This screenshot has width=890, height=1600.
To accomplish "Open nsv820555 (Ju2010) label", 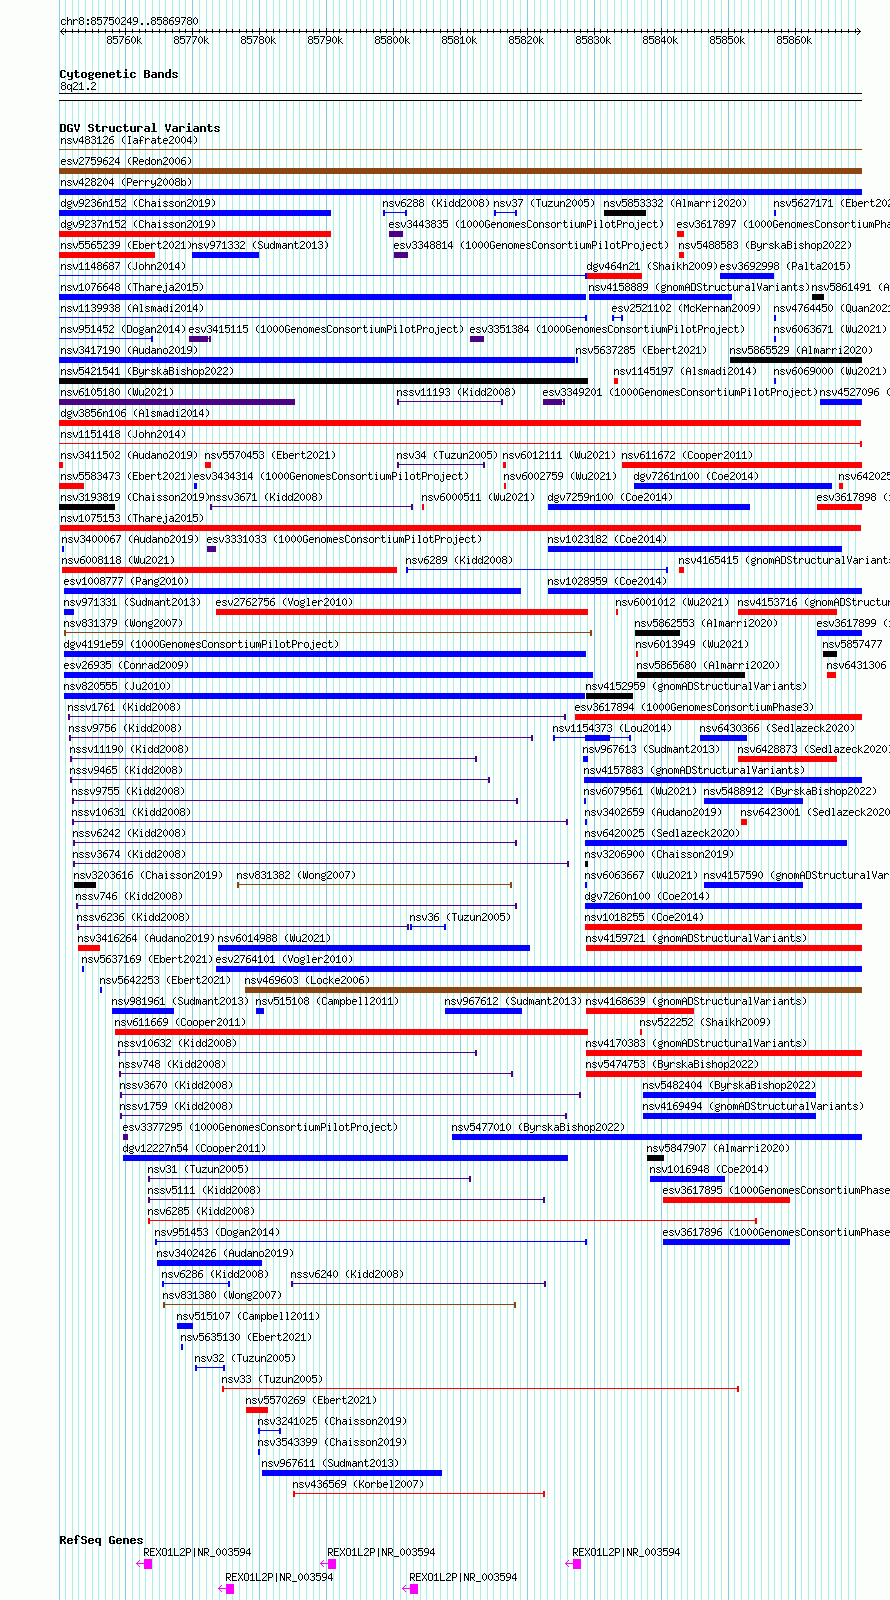I will pos(117,687).
